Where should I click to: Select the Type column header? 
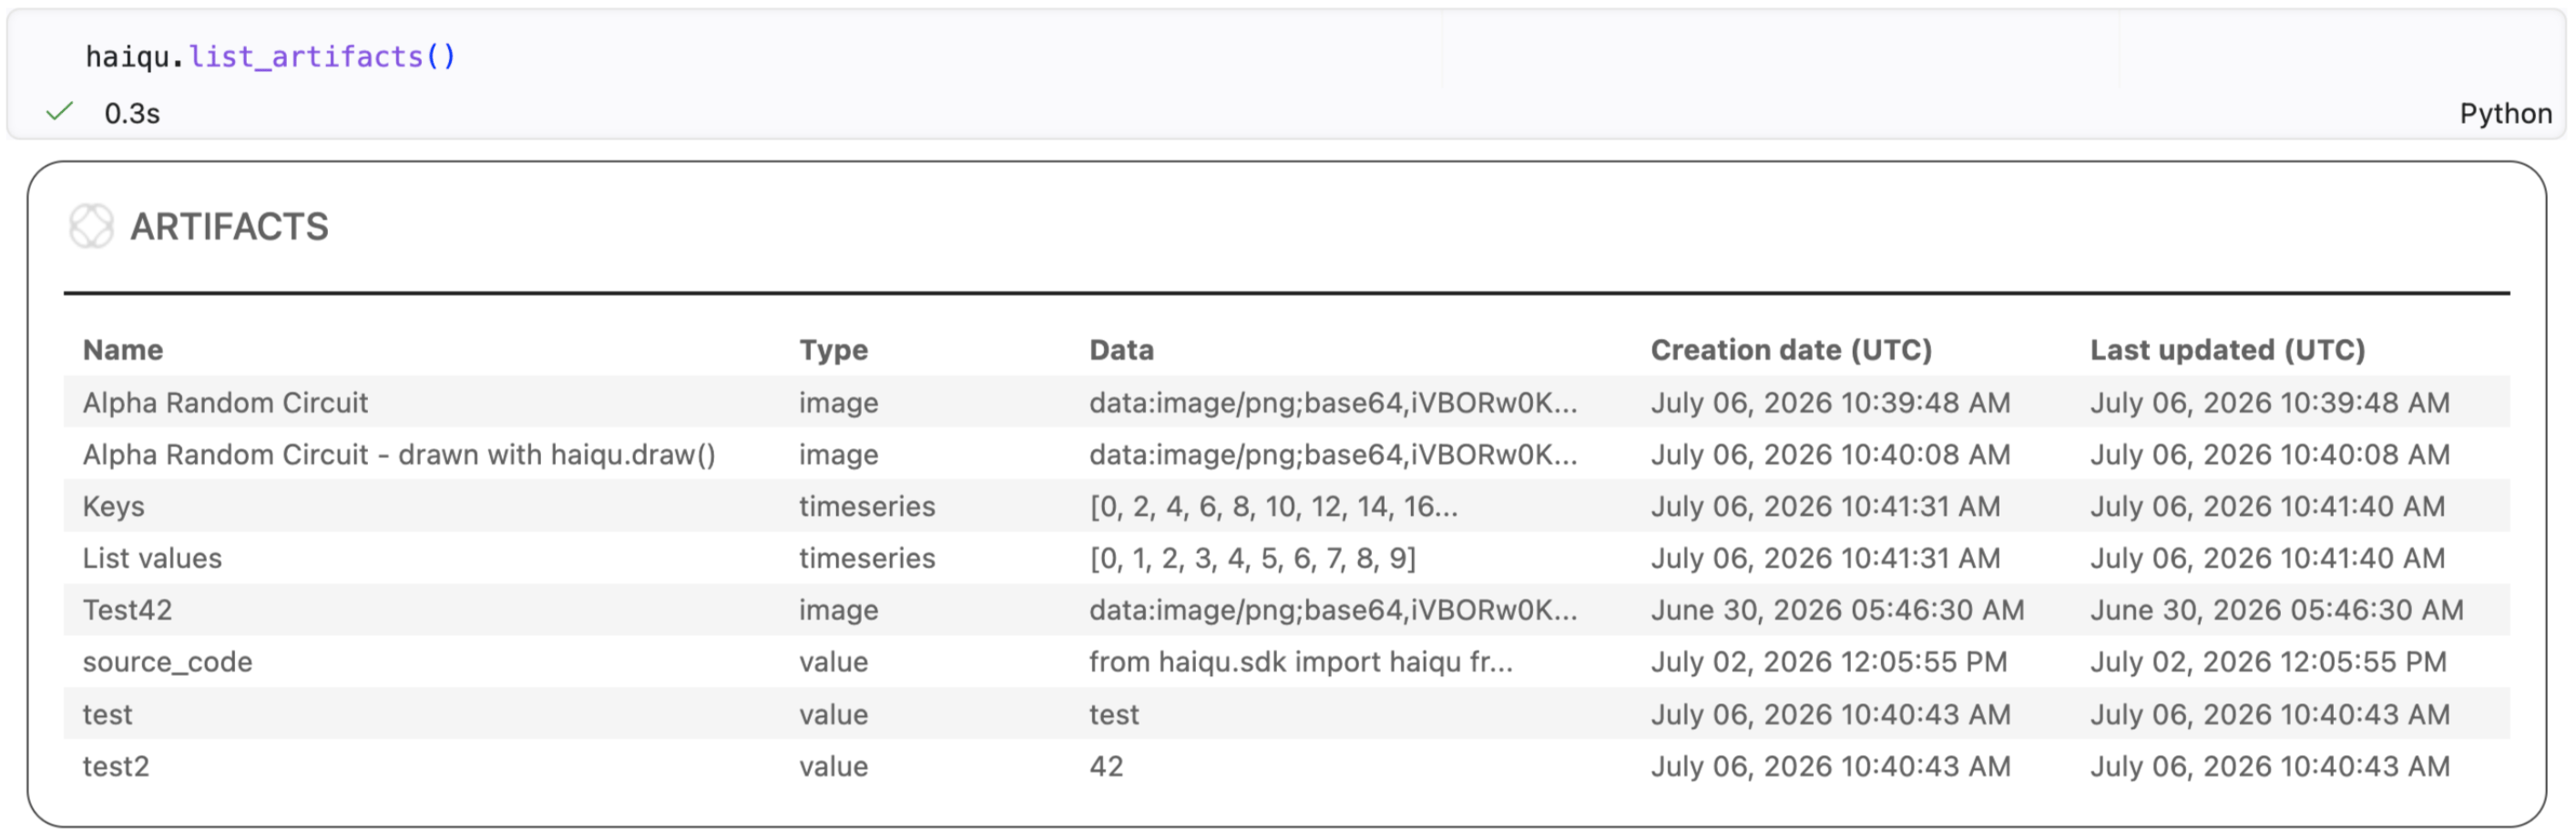pos(833,350)
